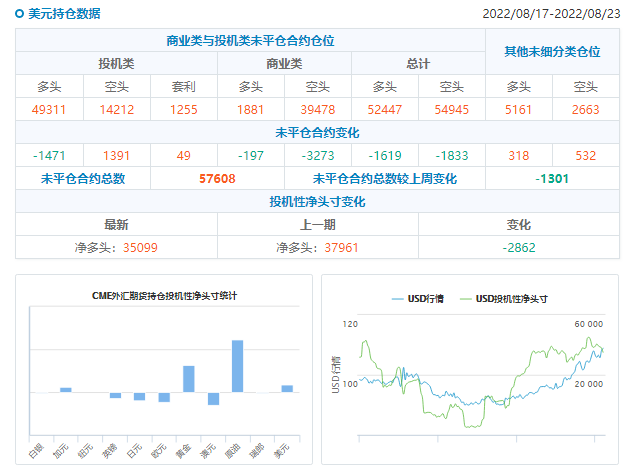This screenshot has height=468, width=631.
Task: Click the net position change value -2862
Action: [x=519, y=247]
